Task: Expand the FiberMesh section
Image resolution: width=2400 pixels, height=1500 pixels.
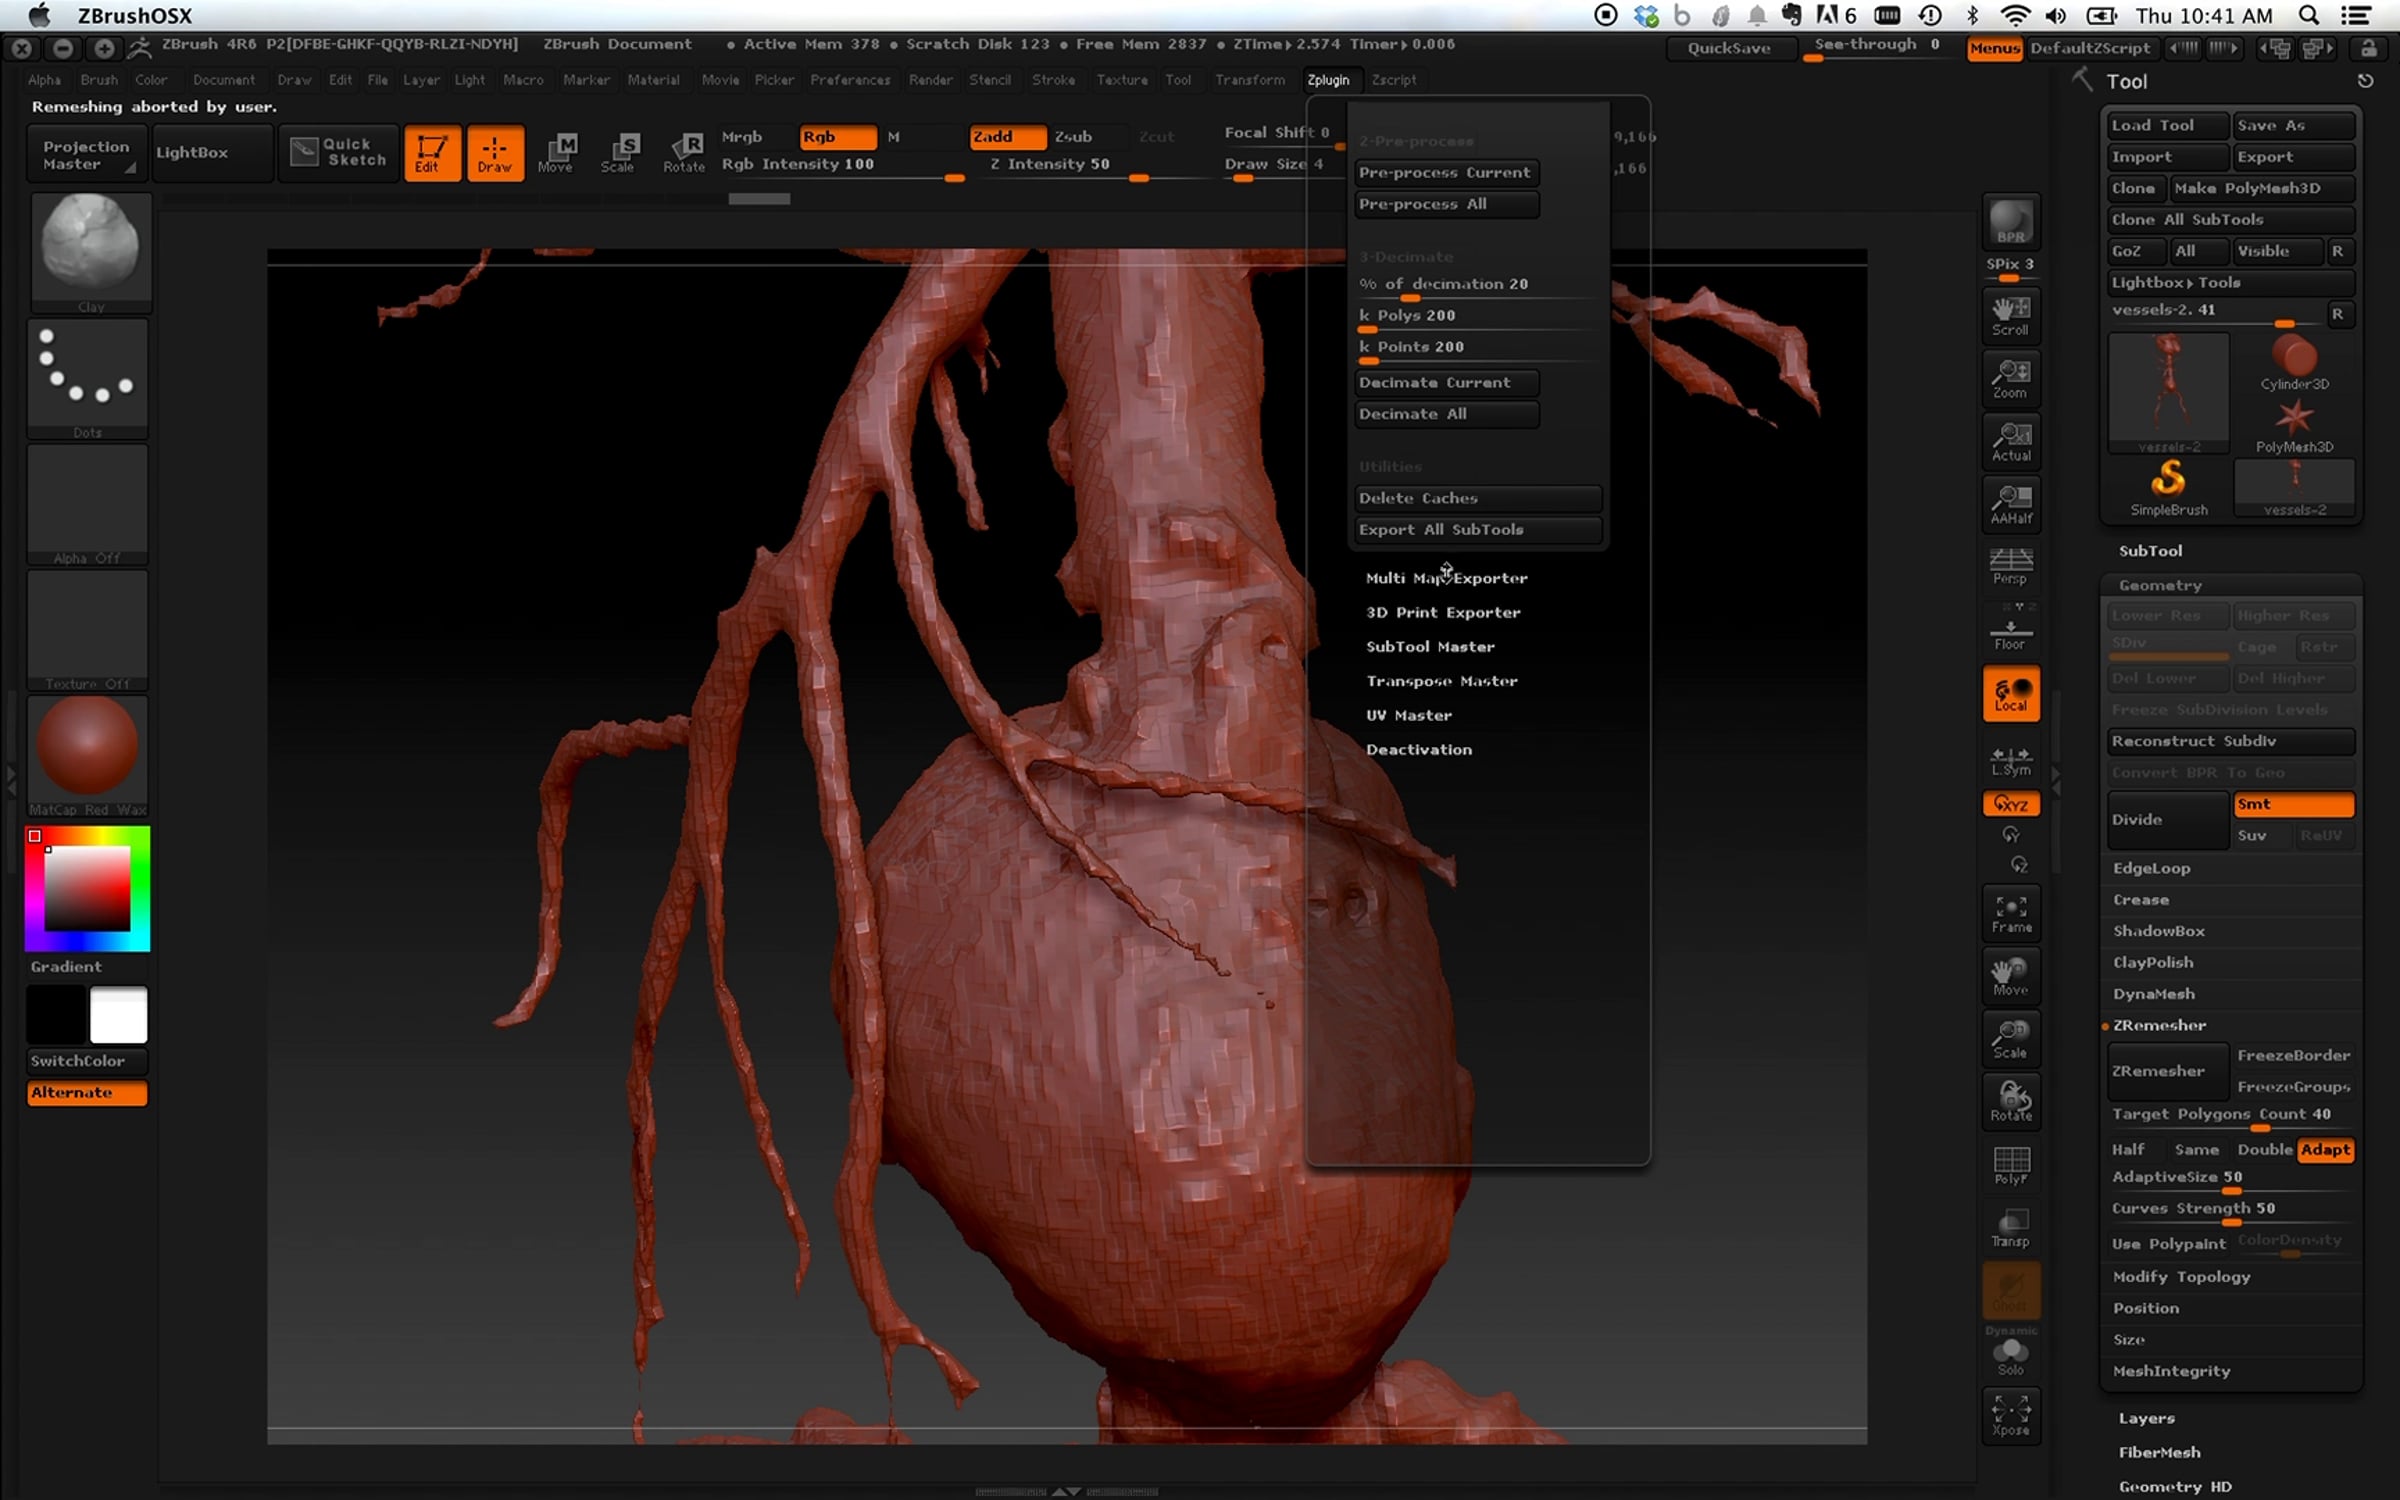Action: click(x=2159, y=1452)
